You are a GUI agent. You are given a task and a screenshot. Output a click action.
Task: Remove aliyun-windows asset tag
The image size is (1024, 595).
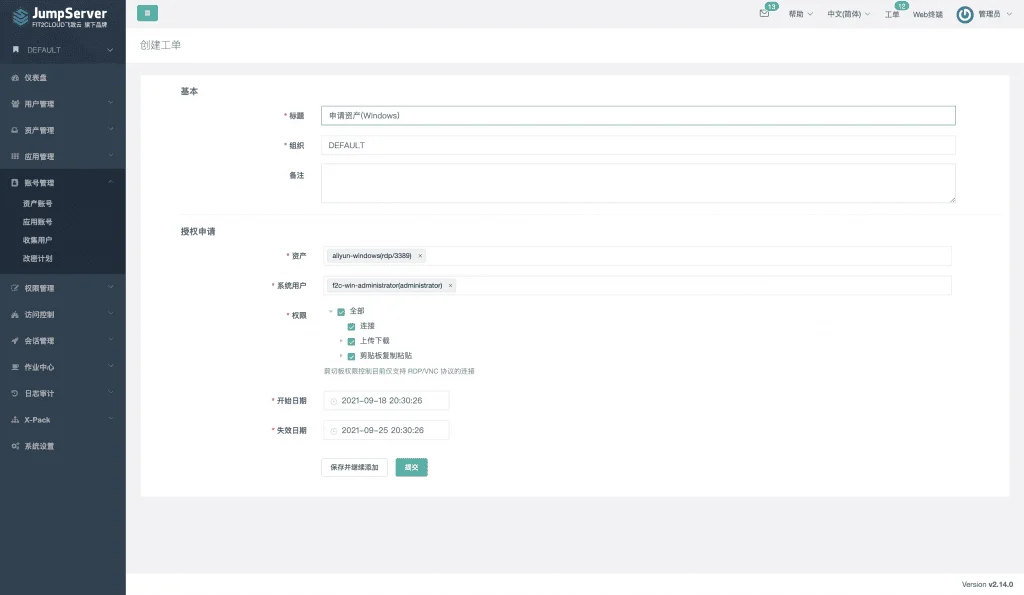(420, 256)
